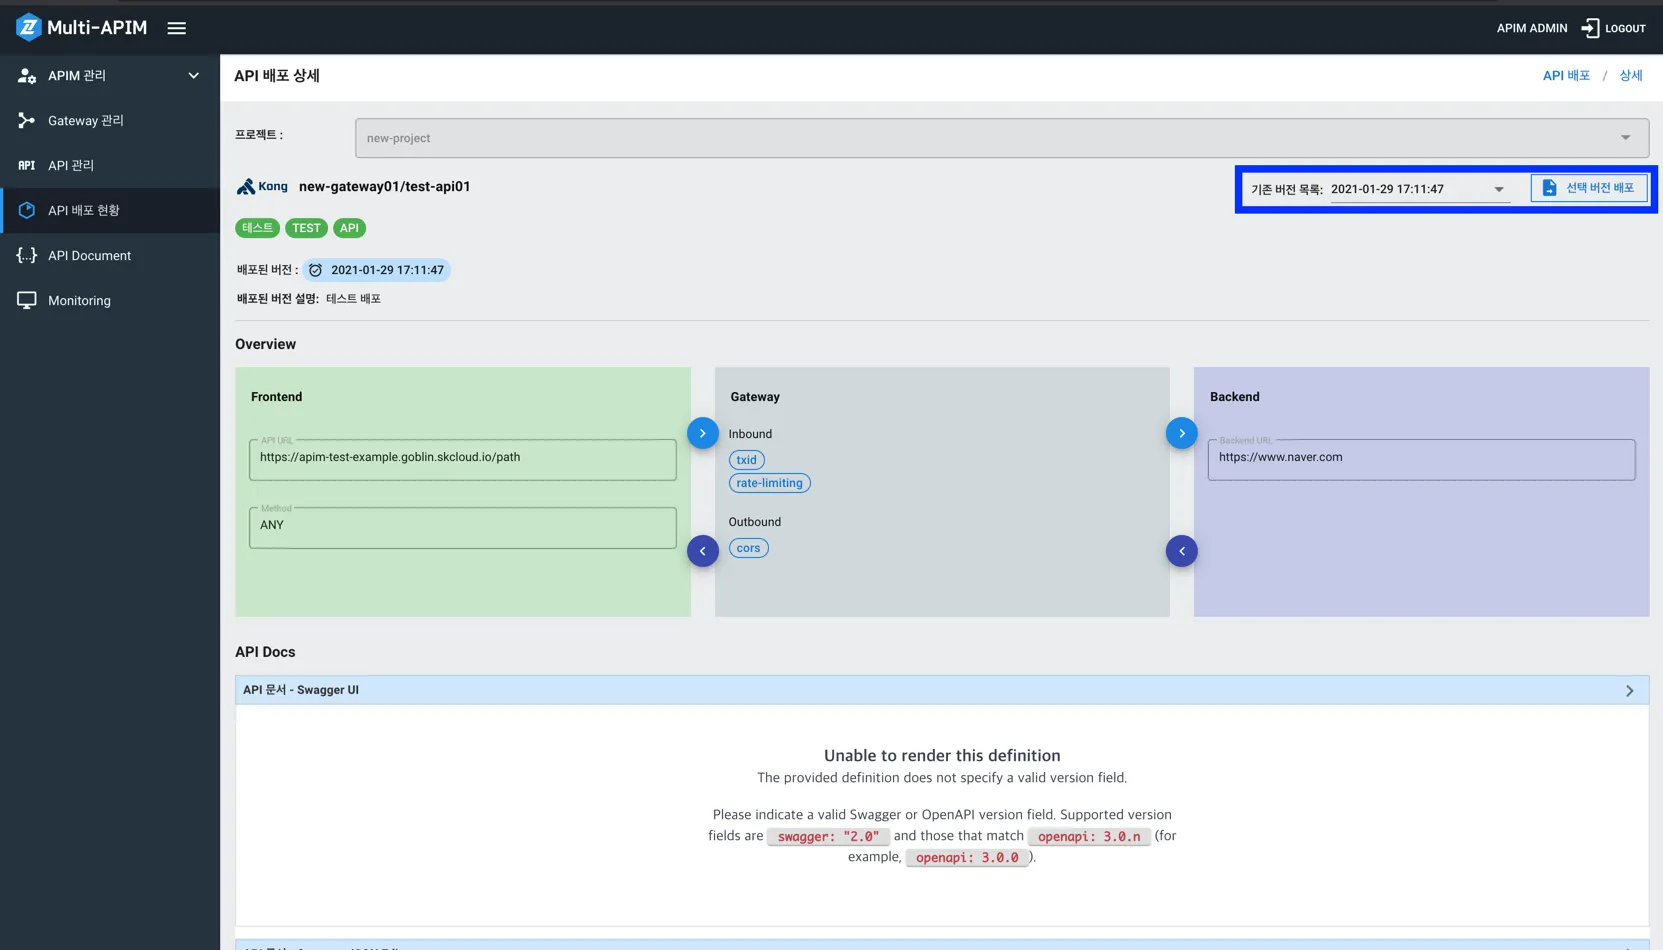This screenshot has height=950, width=1663.
Task: Click the rate-limiting inbound plugin chip
Action: pos(769,483)
